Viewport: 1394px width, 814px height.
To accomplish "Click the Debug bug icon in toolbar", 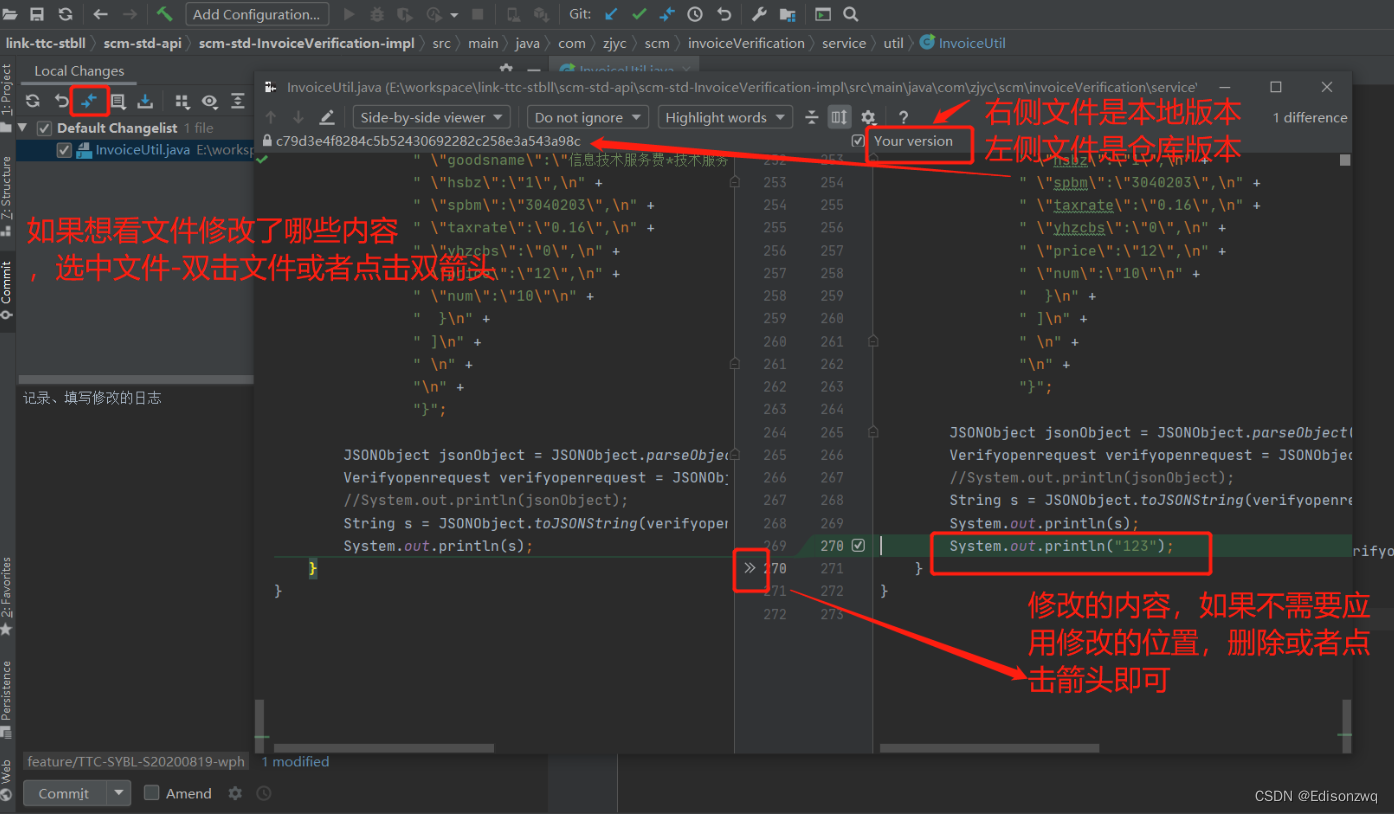I will [377, 14].
